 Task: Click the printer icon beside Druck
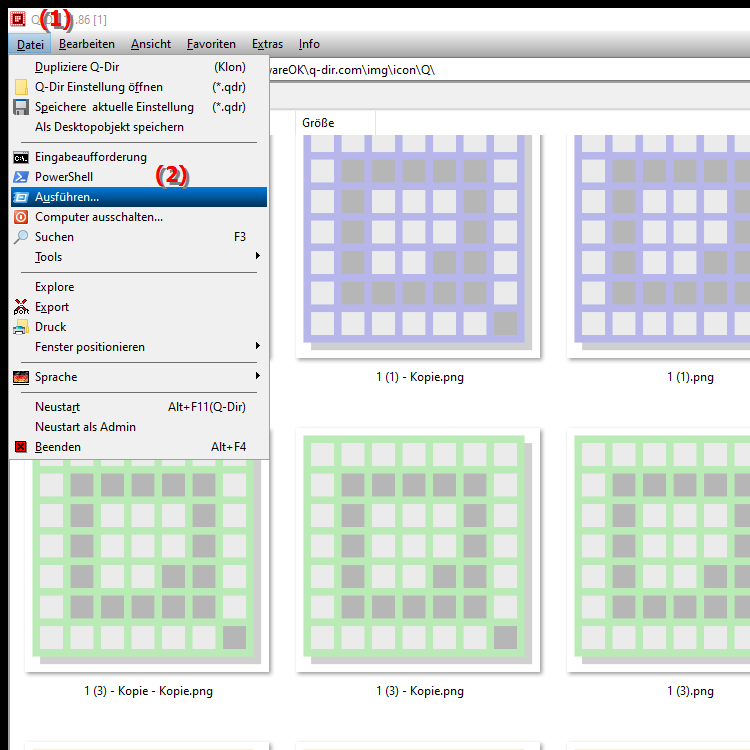[21, 327]
